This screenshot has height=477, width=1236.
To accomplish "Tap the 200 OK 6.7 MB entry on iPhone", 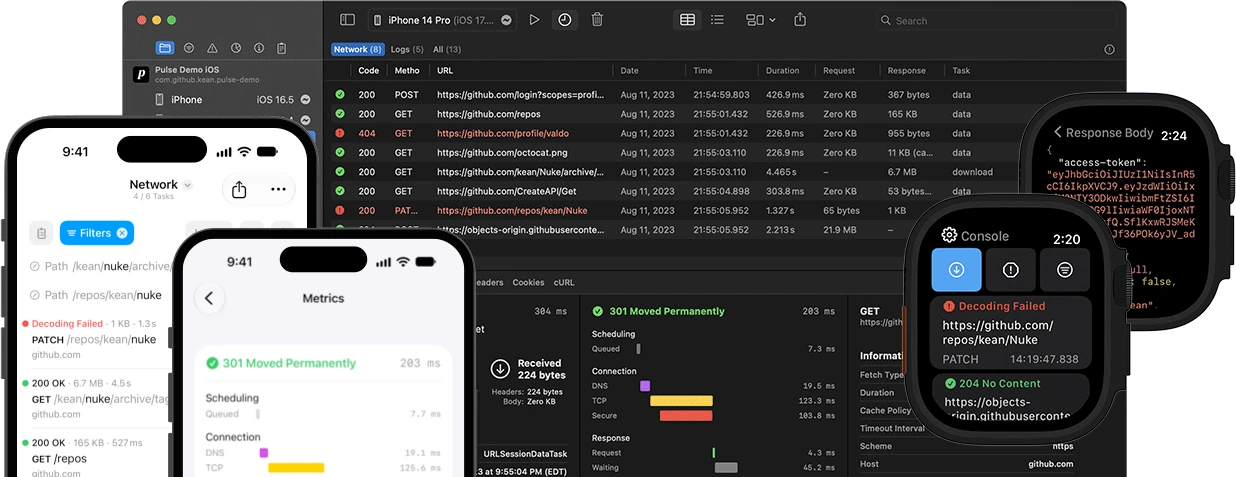I will [x=95, y=398].
